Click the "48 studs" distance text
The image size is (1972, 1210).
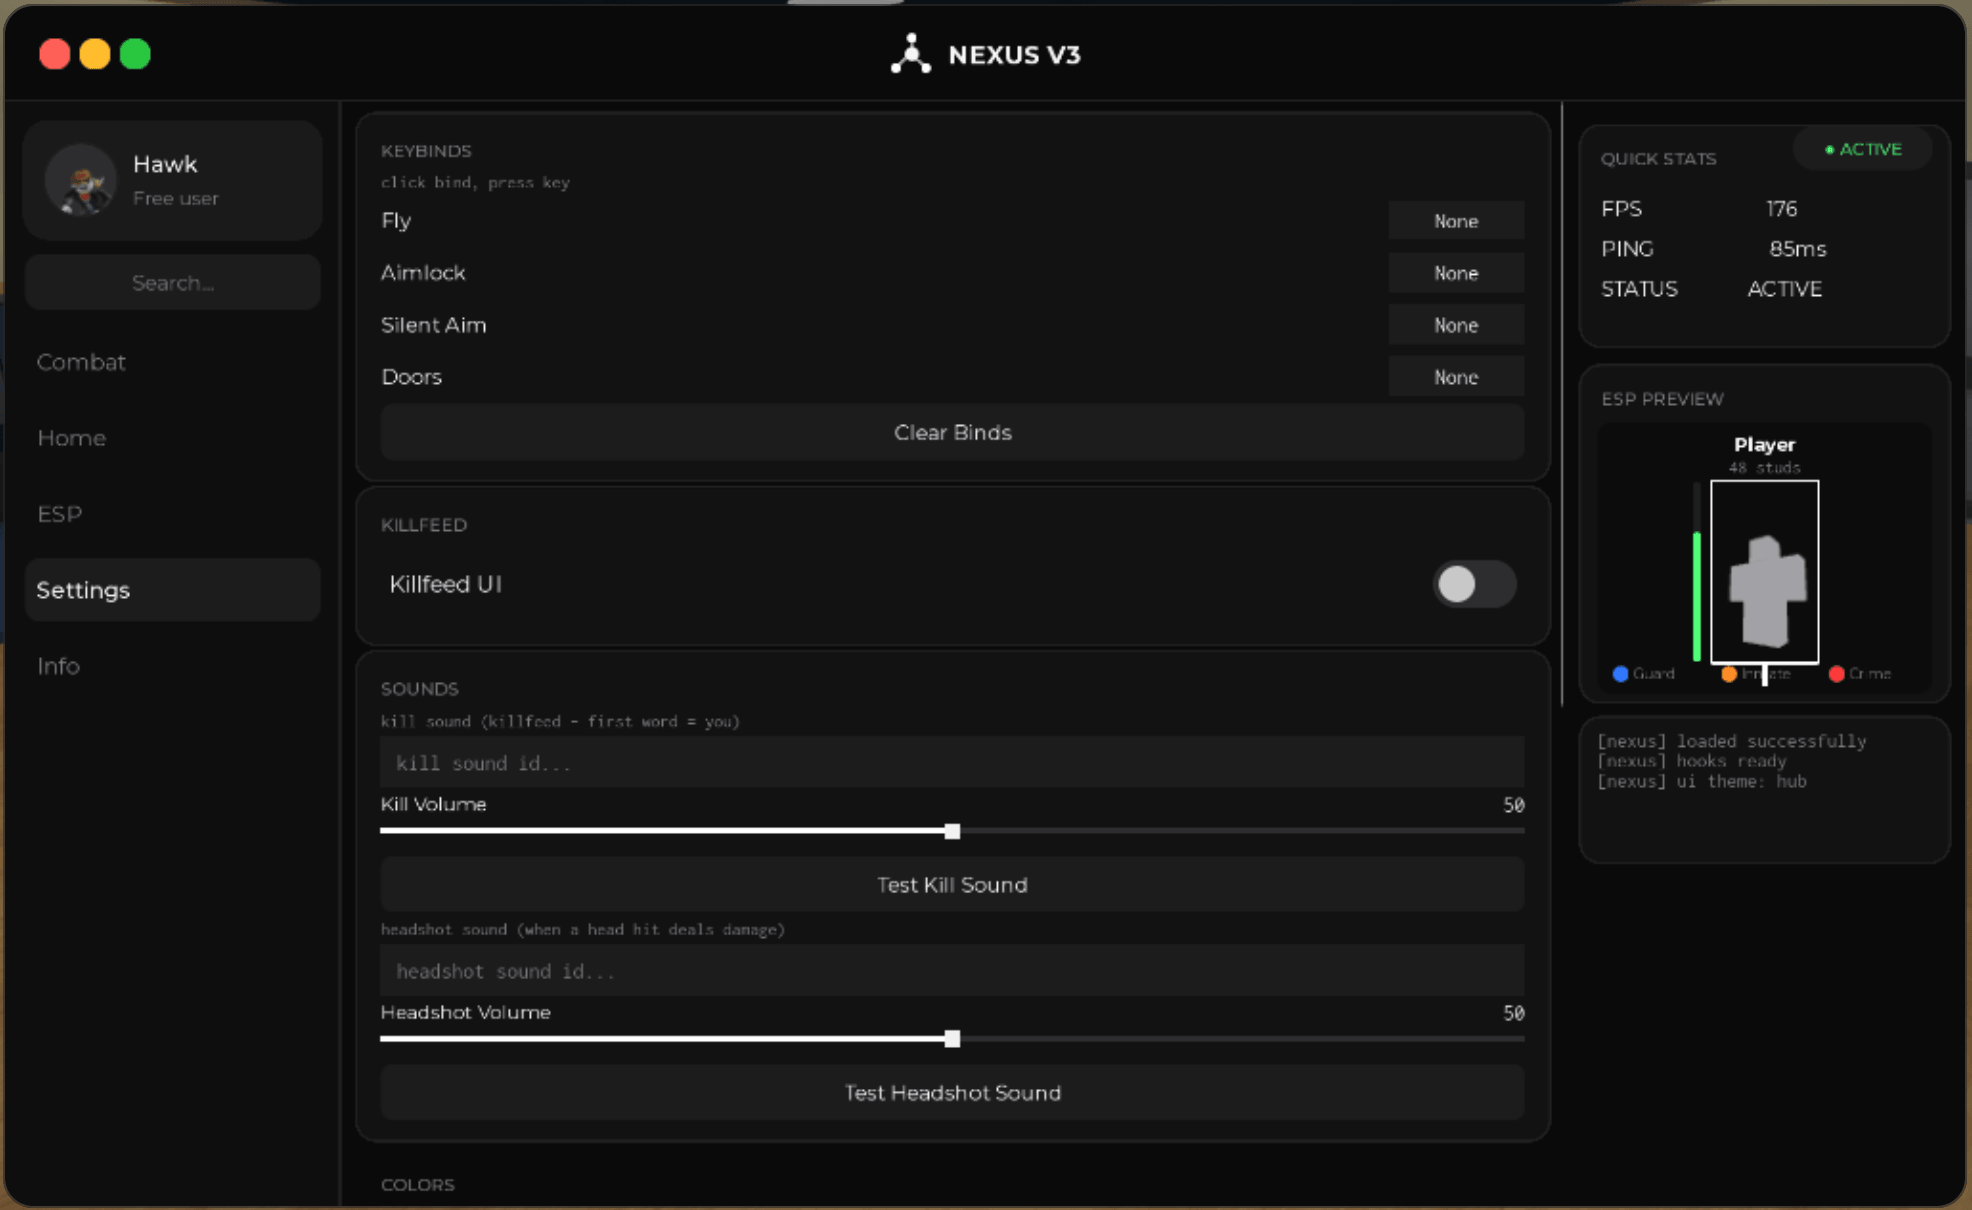1764,468
